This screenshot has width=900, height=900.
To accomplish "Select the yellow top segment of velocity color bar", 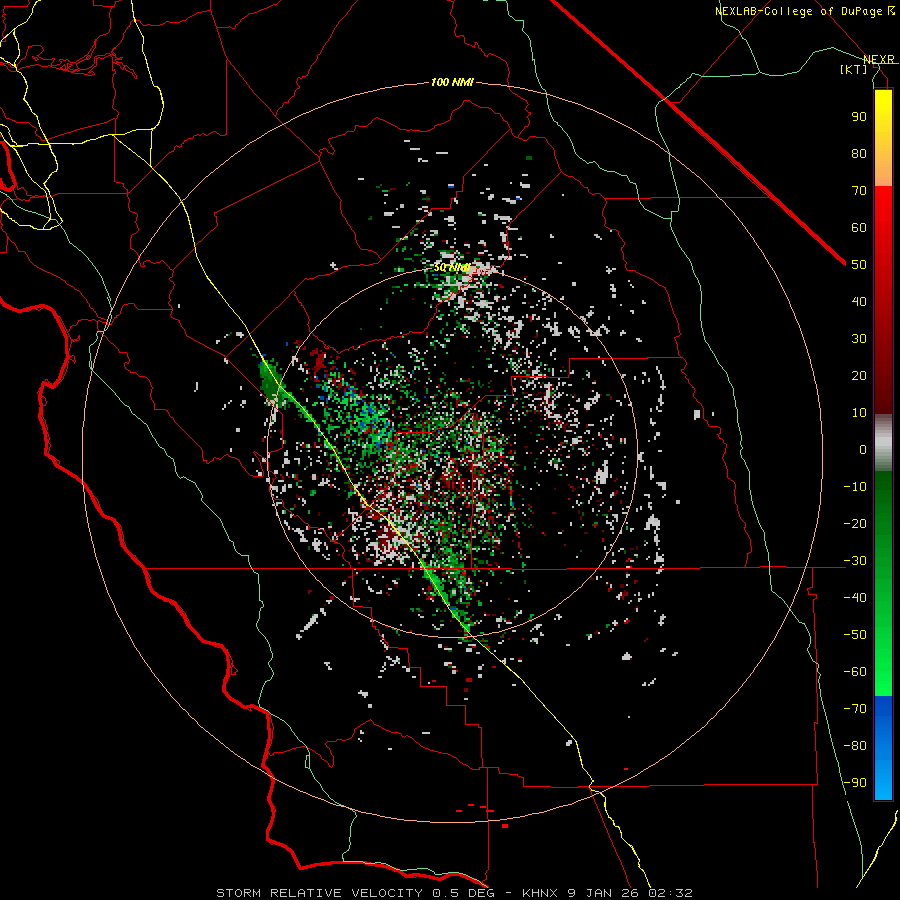I will [883, 115].
